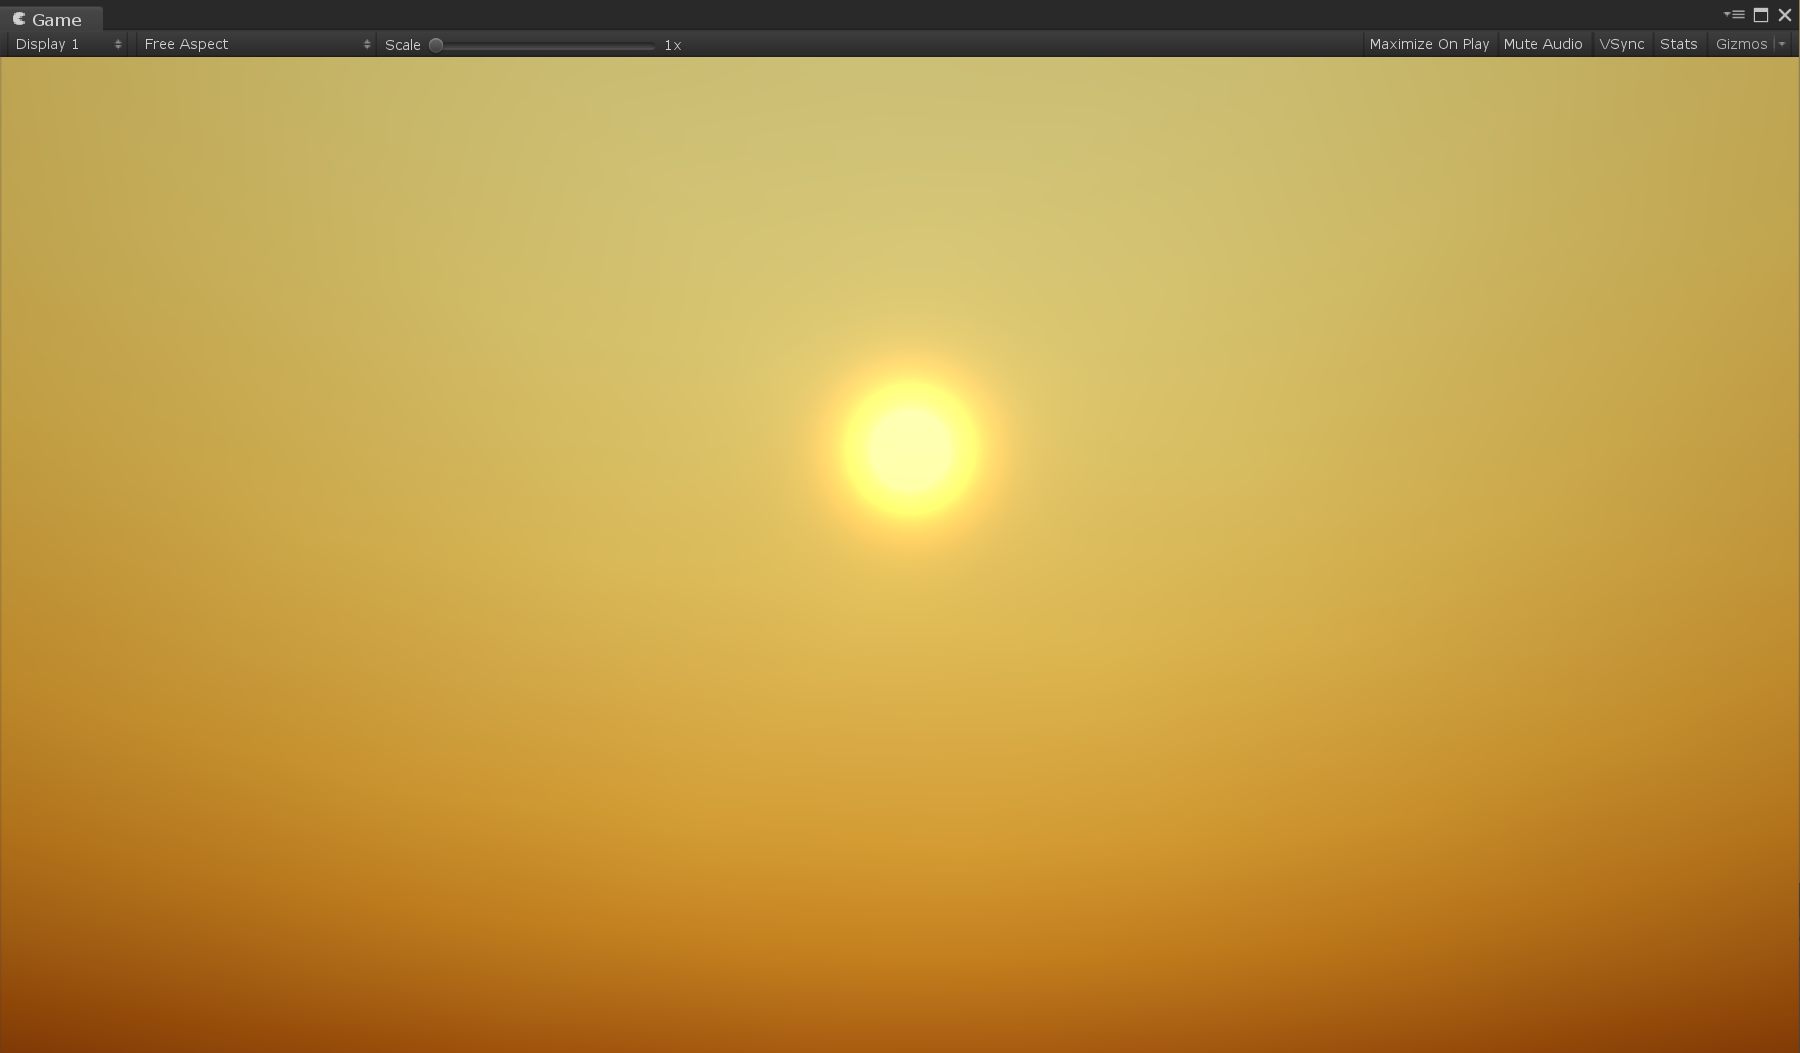This screenshot has width=1800, height=1053.
Task: Click the Maximize On Play button
Action: coord(1428,44)
